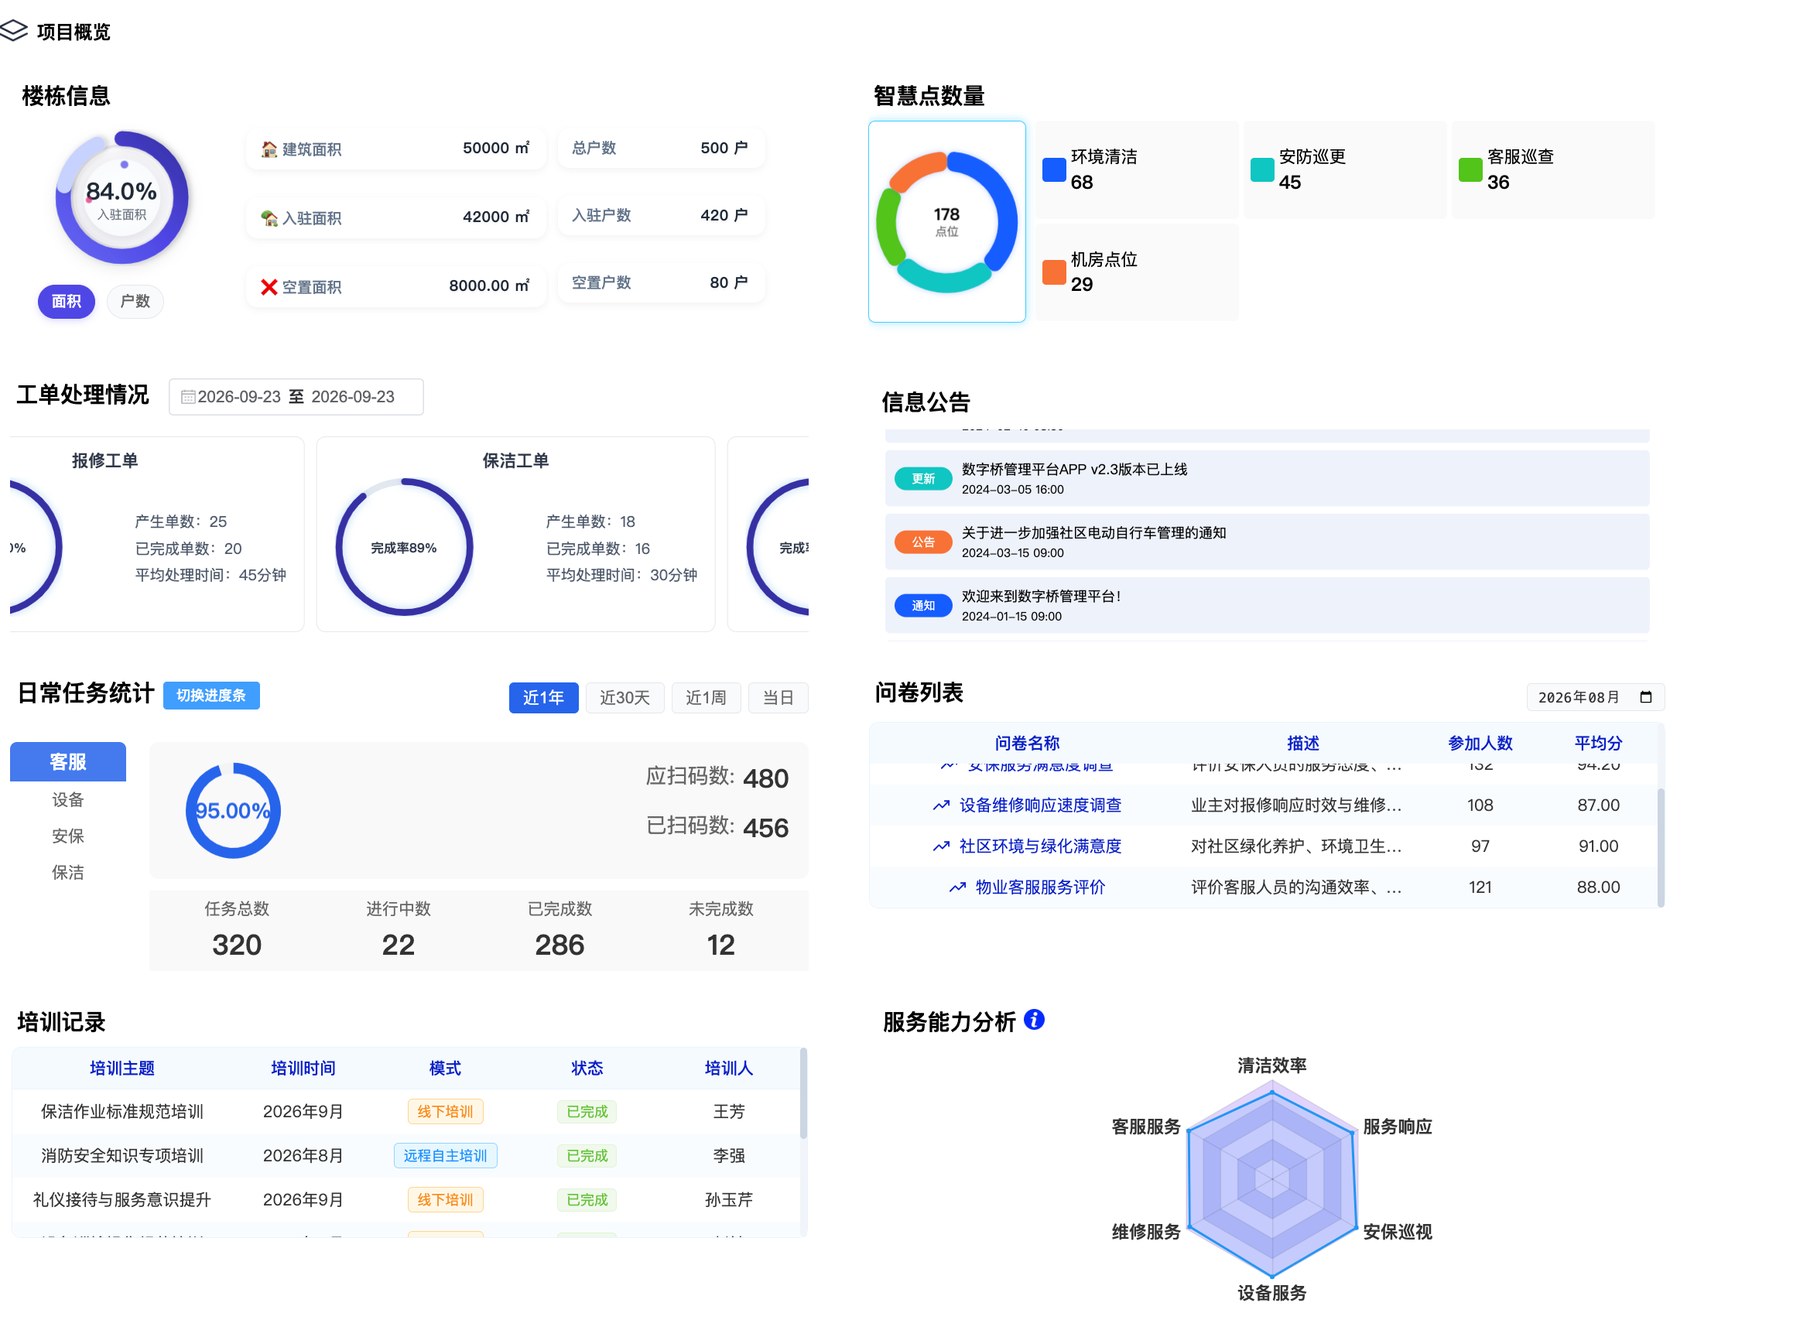
Task: Click the house icon next to 建筑面积
Action: tap(269, 149)
